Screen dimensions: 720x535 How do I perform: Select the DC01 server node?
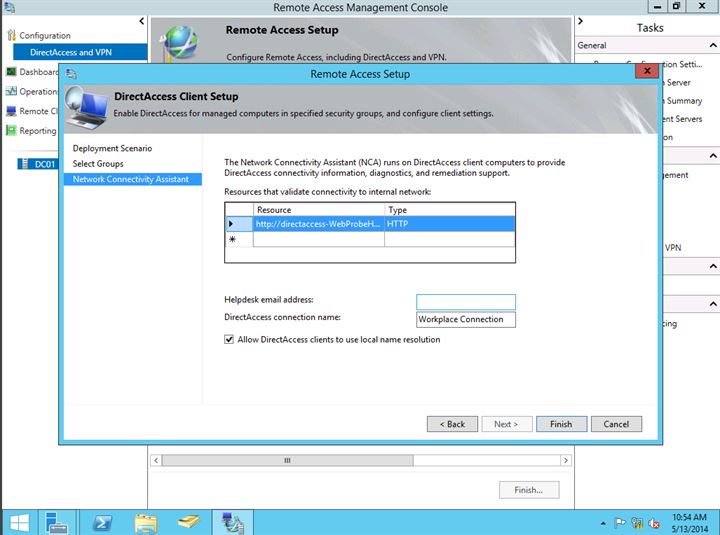click(40, 164)
